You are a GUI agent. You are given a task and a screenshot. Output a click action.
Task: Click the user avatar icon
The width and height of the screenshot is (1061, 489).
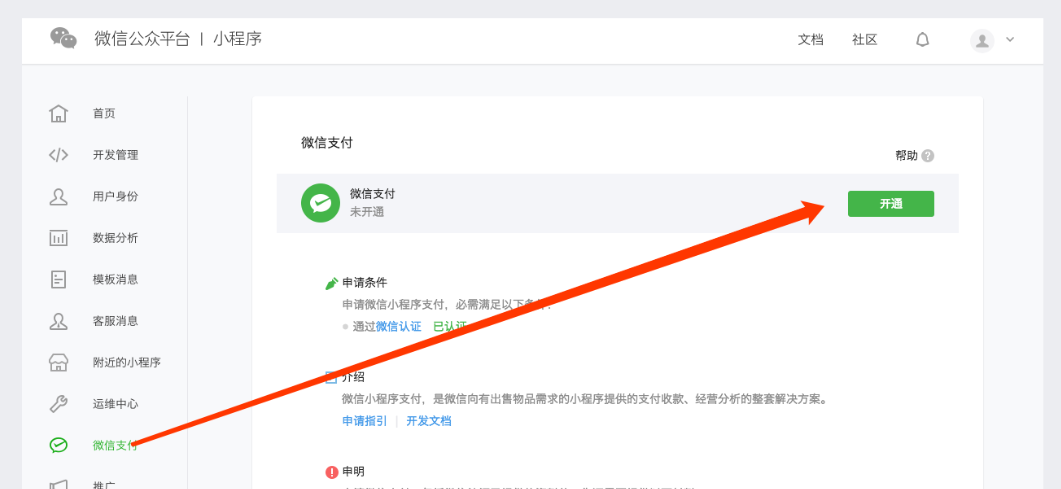pyautogui.click(x=982, y=40)
